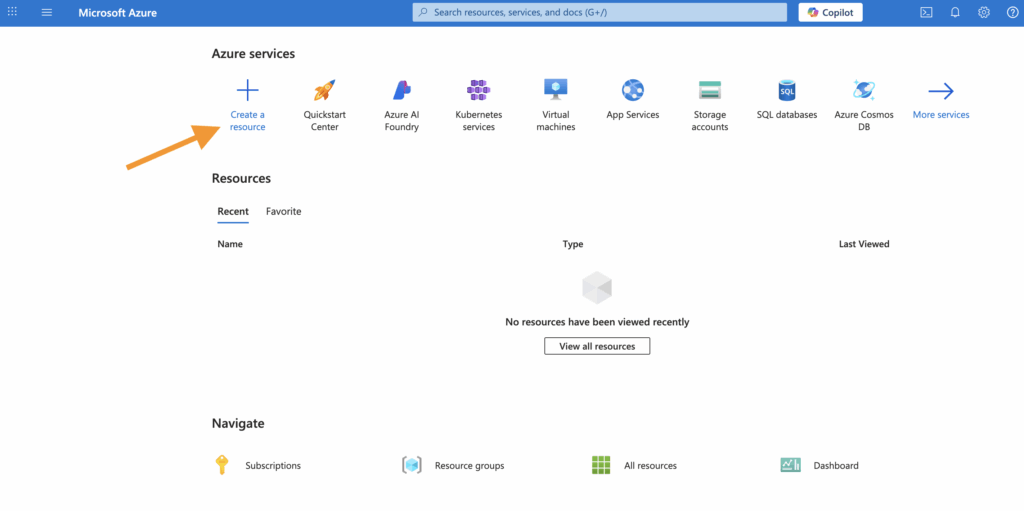This screenshot has height=511, width=1024.
Task: Click the Virtual machines label
Action: [x=556, y=121]
